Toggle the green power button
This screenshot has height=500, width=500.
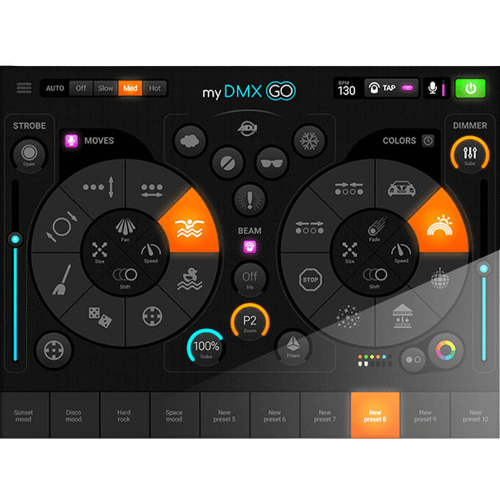pyautogui.click(x=470, y=88)
